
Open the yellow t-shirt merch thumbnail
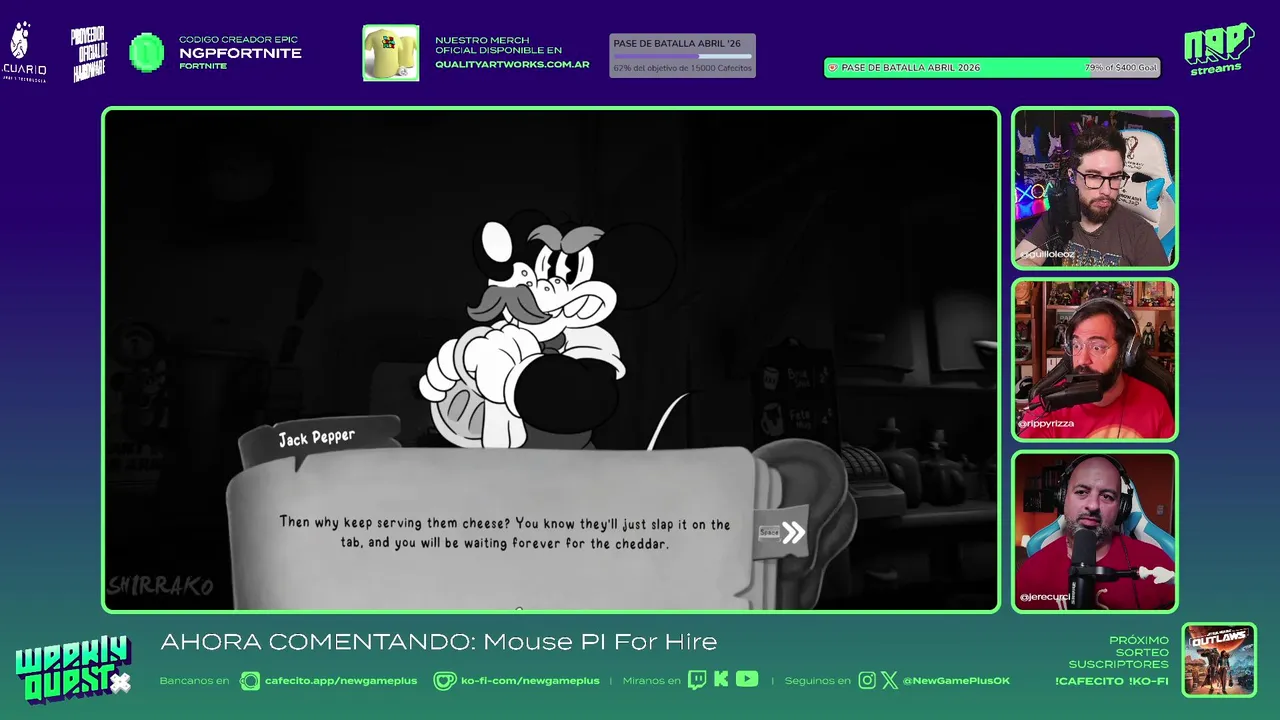(391, 53)
